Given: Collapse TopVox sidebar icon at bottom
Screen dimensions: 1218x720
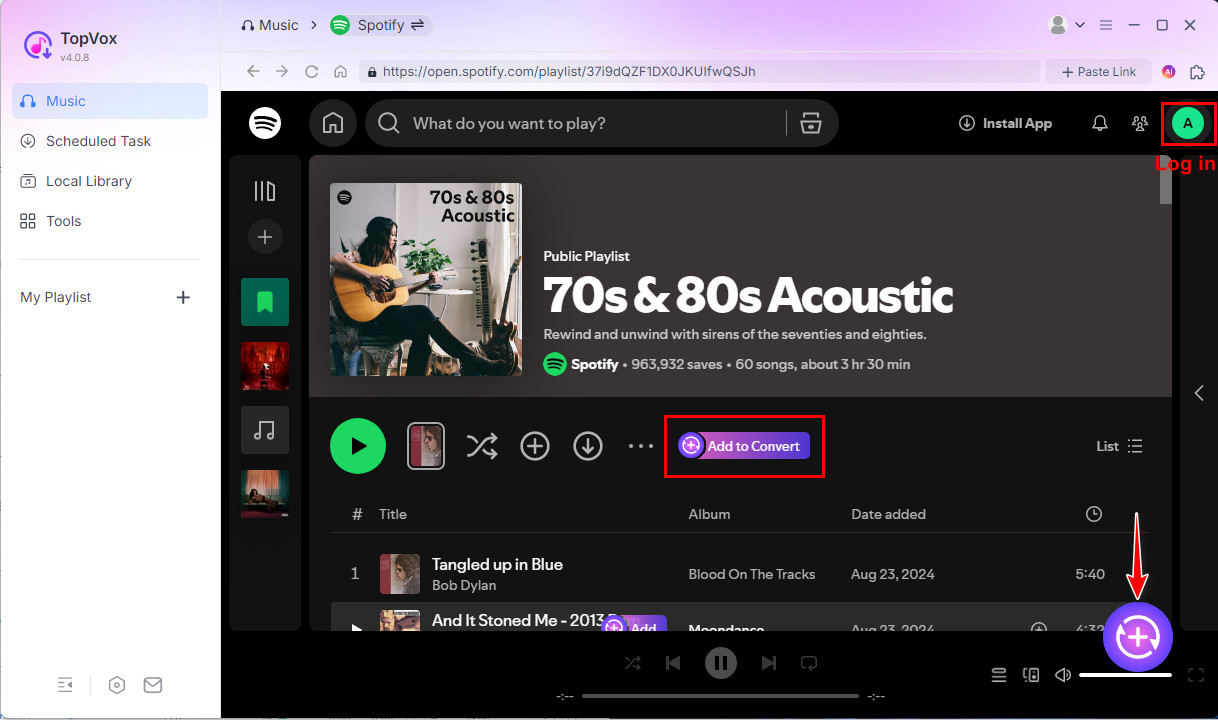Looking at the screenshot, I should click(x=65, y=685).
